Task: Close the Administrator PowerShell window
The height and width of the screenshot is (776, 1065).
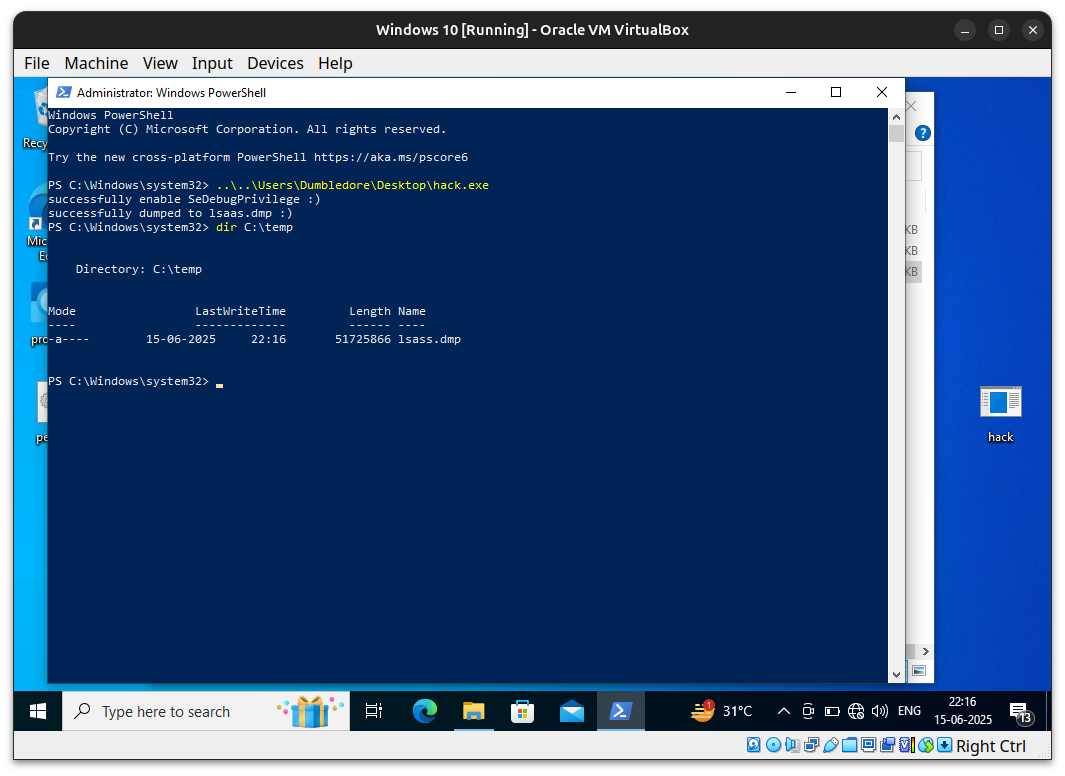Action: (x=882, y=92)
